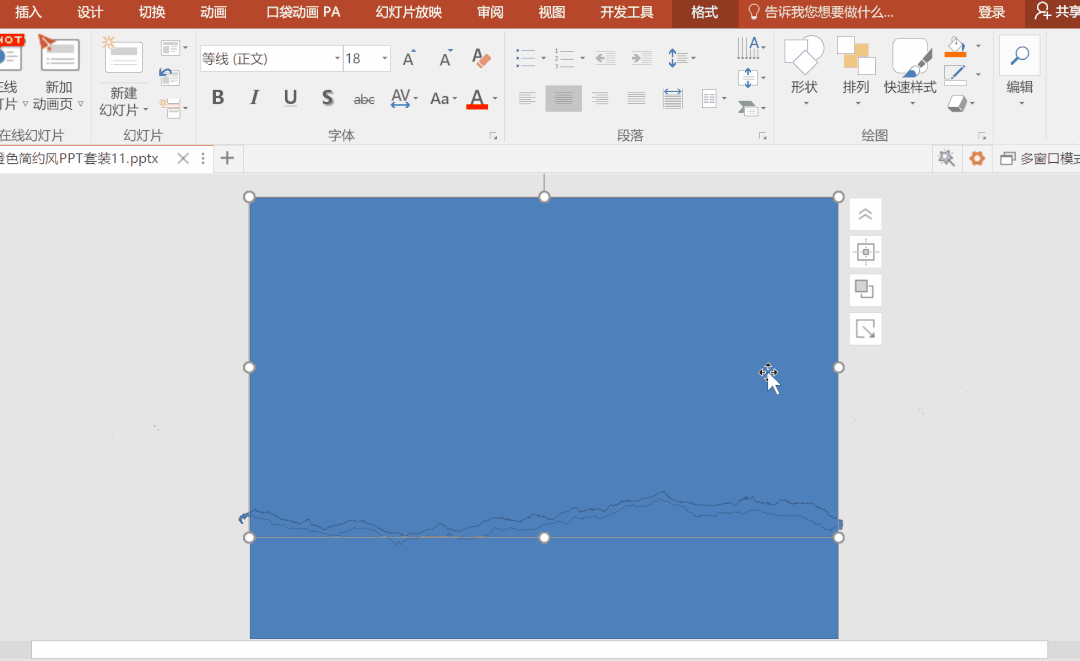Viewport: 1080px width, 661px height.
Task: Apply justified paragraph alignment
Action: click(636, 98)
